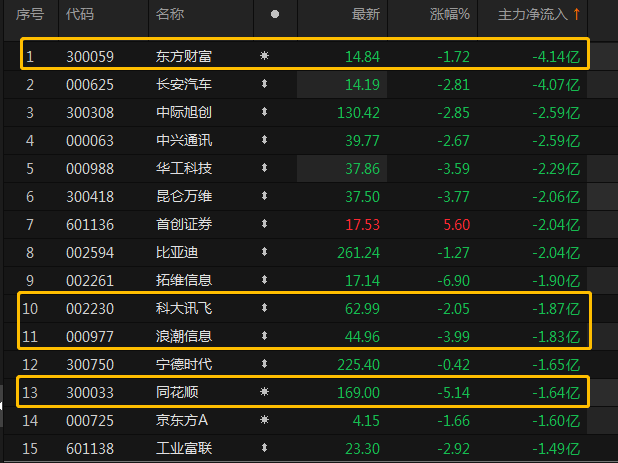
Task: Click the marker icon in 宁德时代 row
Action: [x=264, y=364]
